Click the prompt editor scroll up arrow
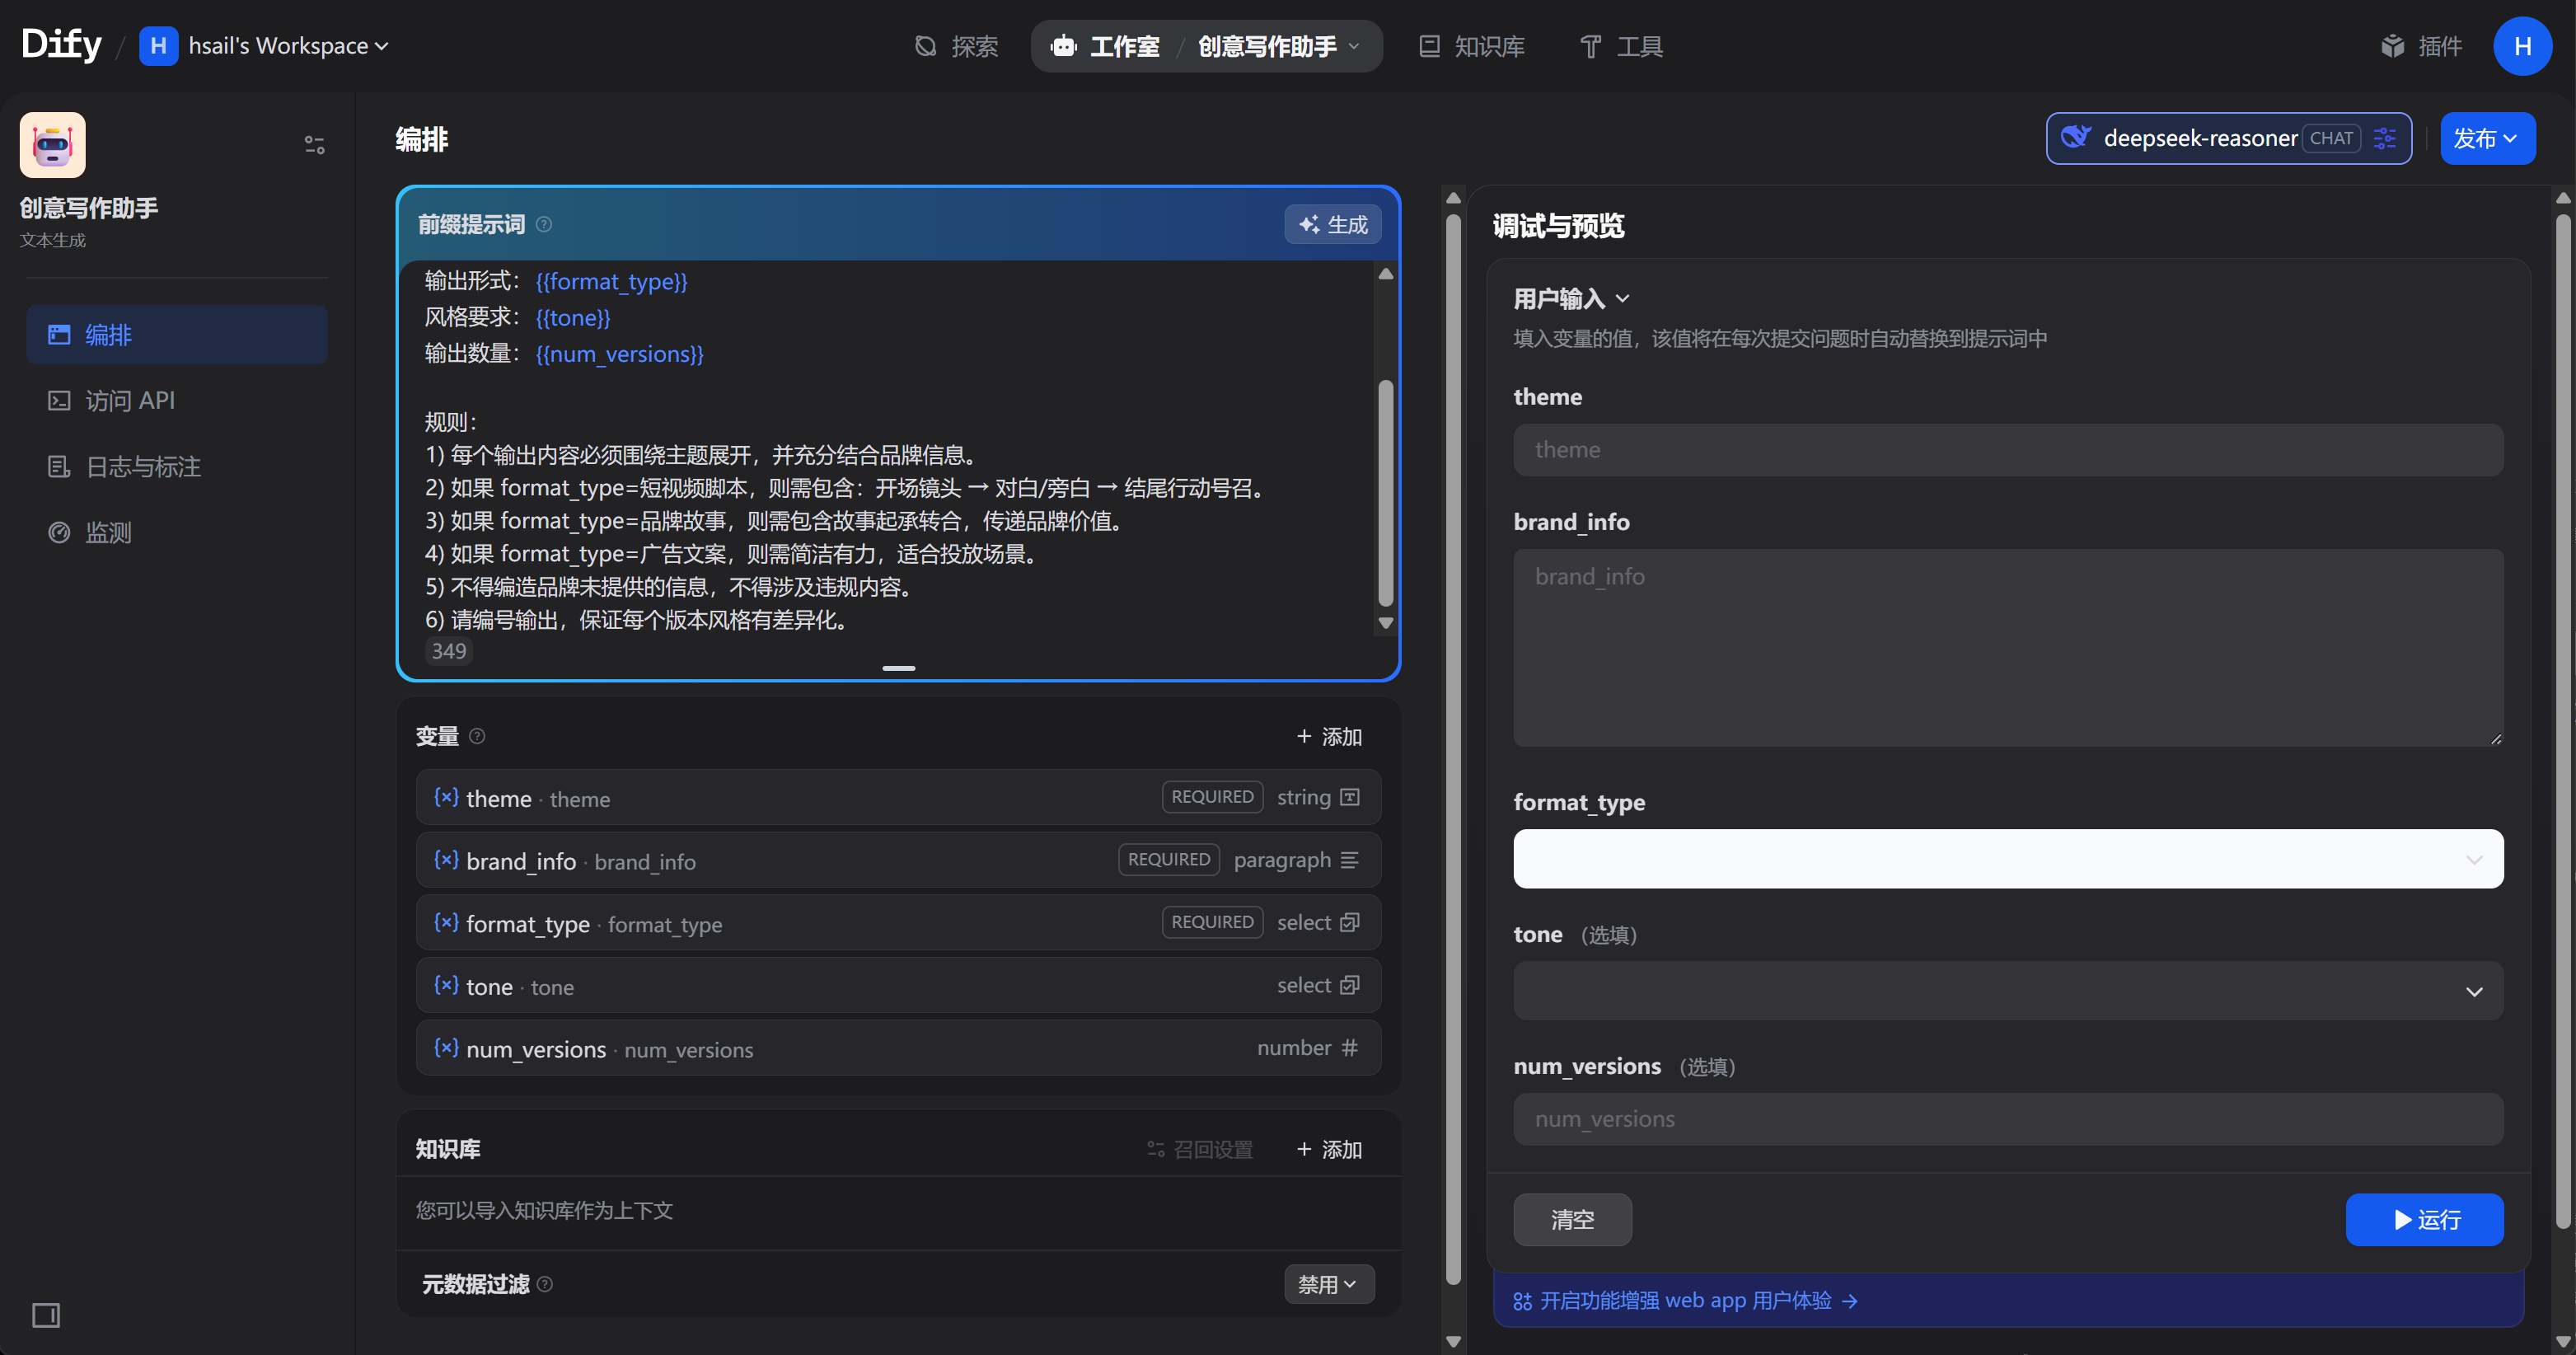Screen dimensions: 2576x1355 click(x=1386, y=273)
